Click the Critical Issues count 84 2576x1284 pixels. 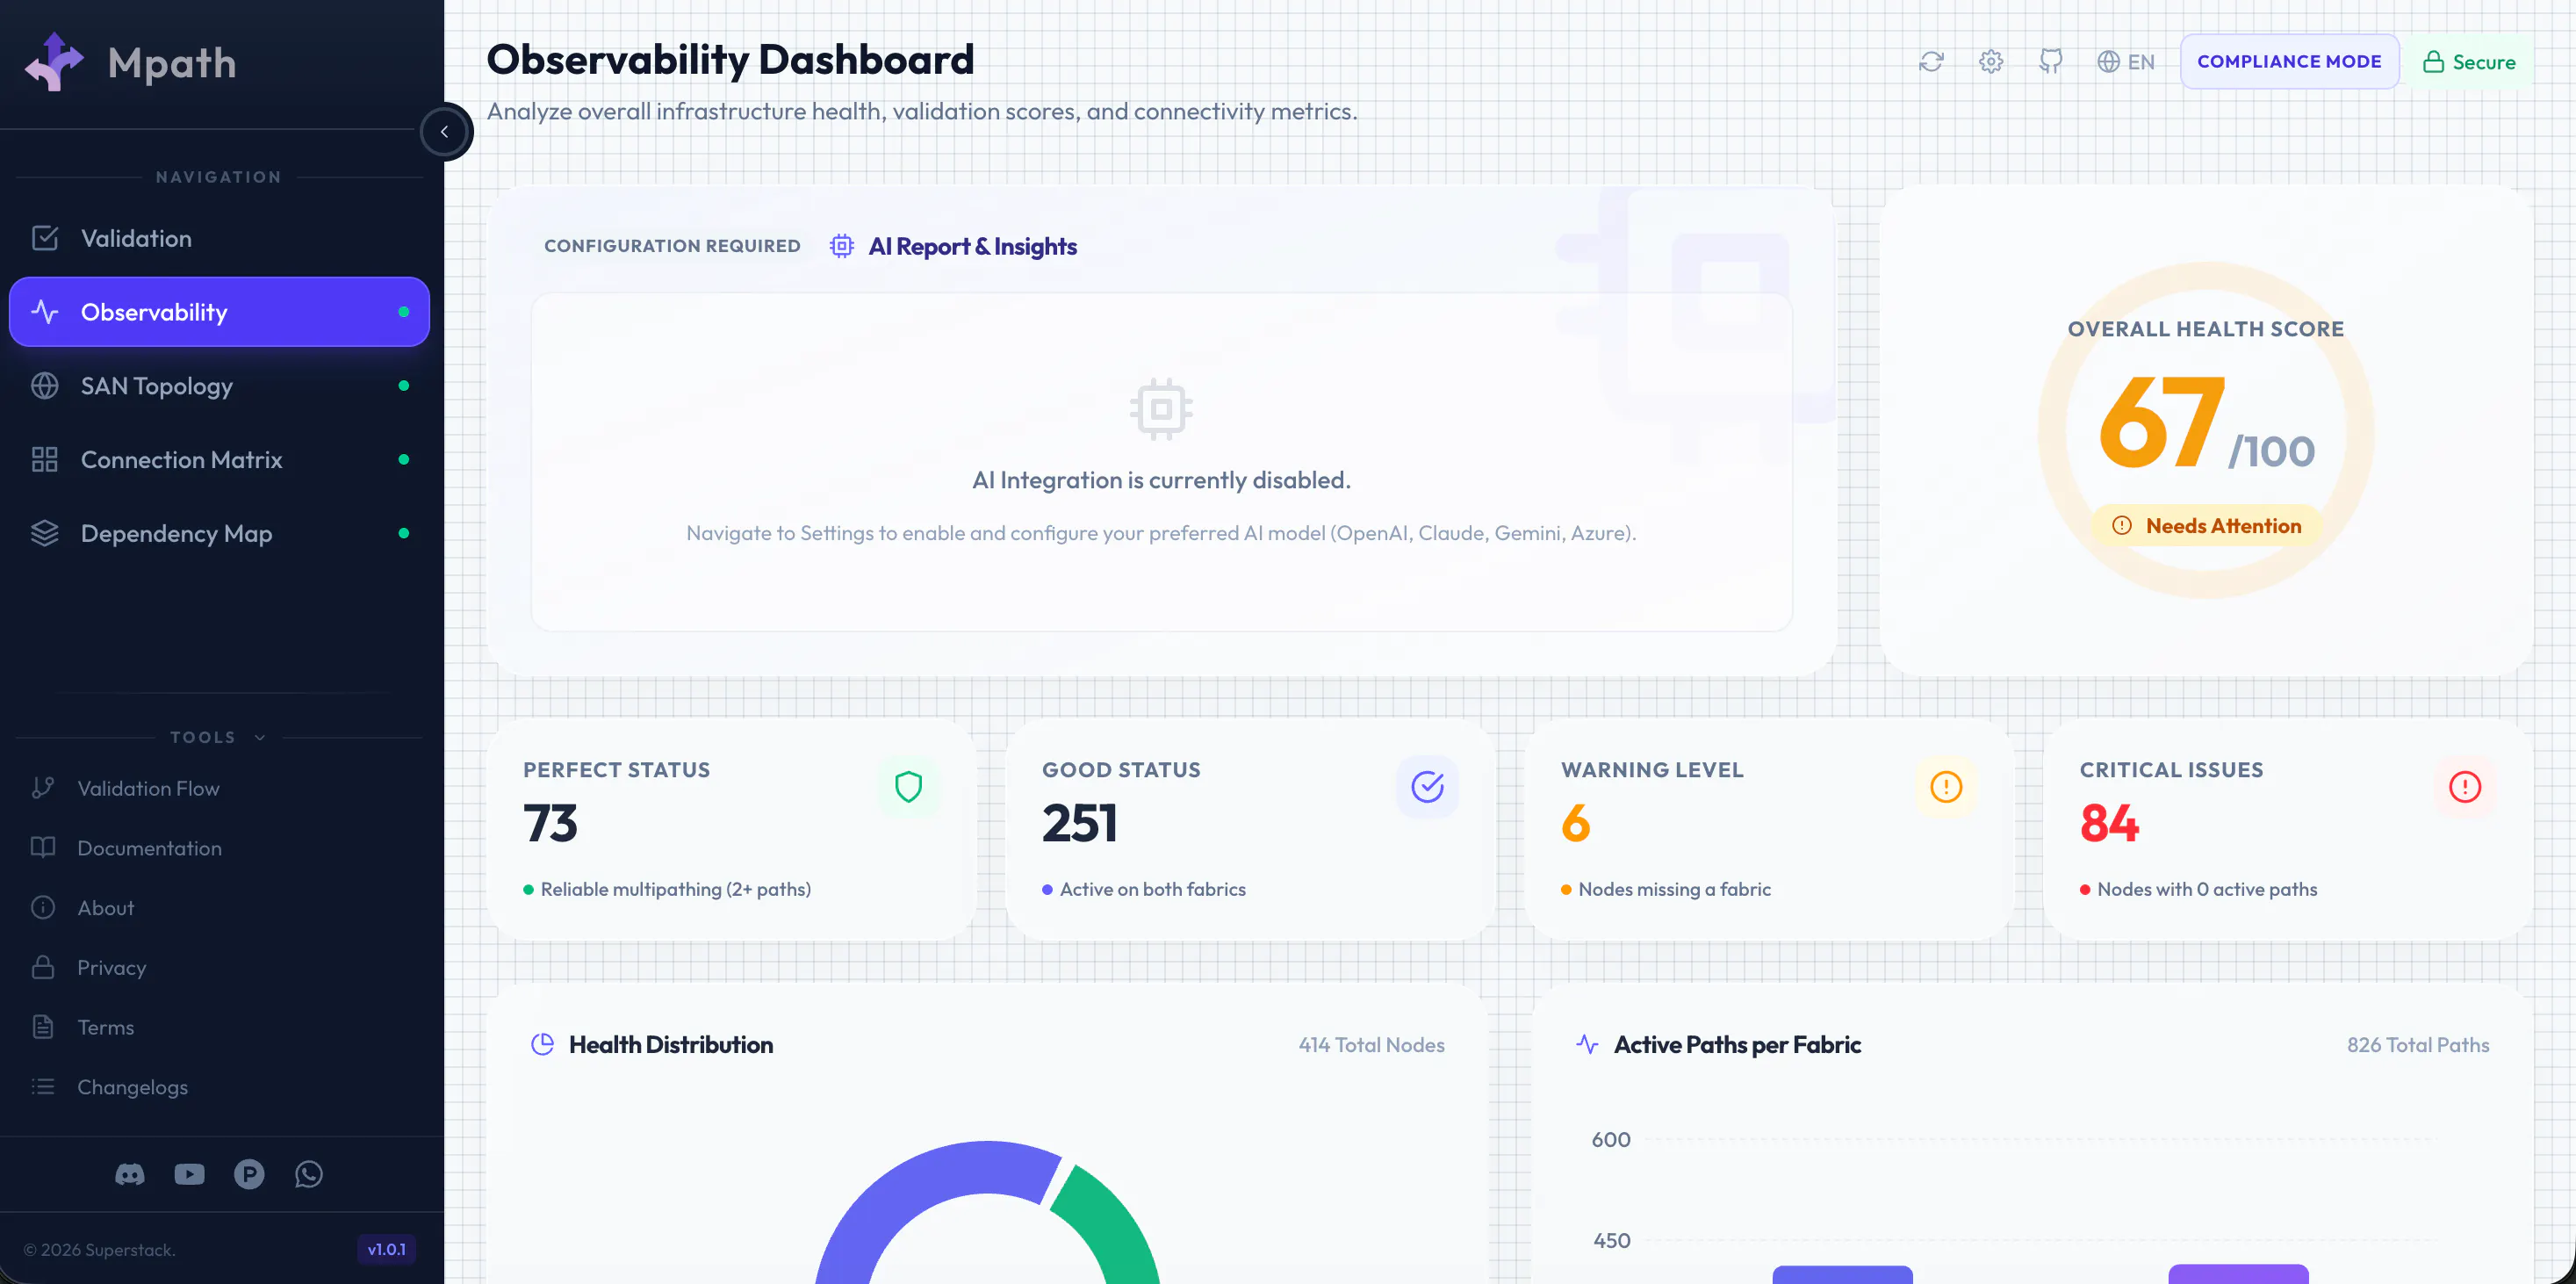tap(2109, 824)
